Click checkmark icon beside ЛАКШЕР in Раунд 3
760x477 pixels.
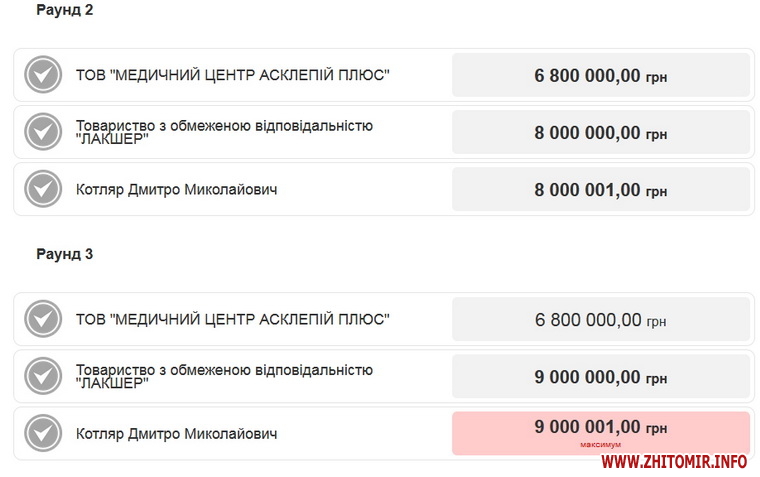tap(43, 376)
